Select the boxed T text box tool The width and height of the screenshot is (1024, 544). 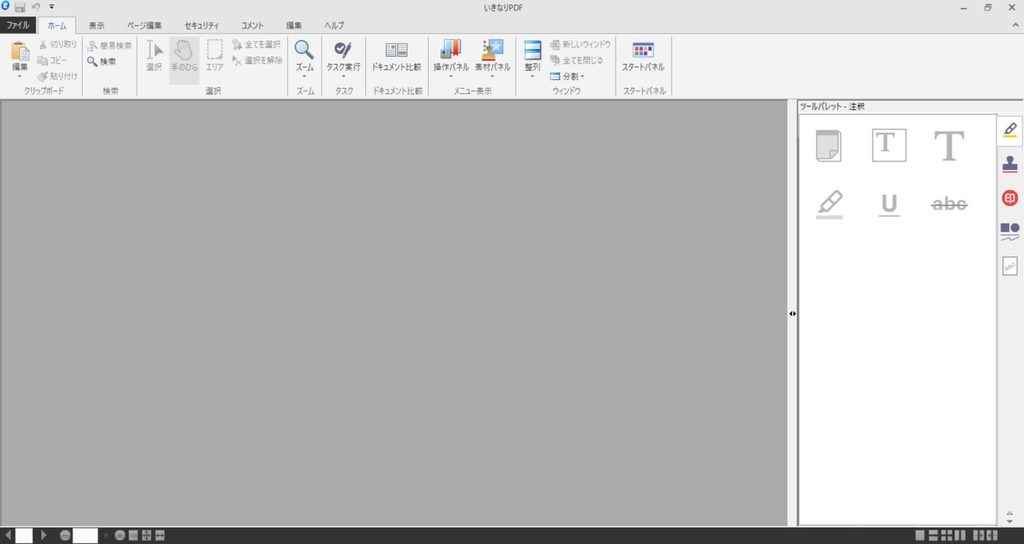click(889, 145)
